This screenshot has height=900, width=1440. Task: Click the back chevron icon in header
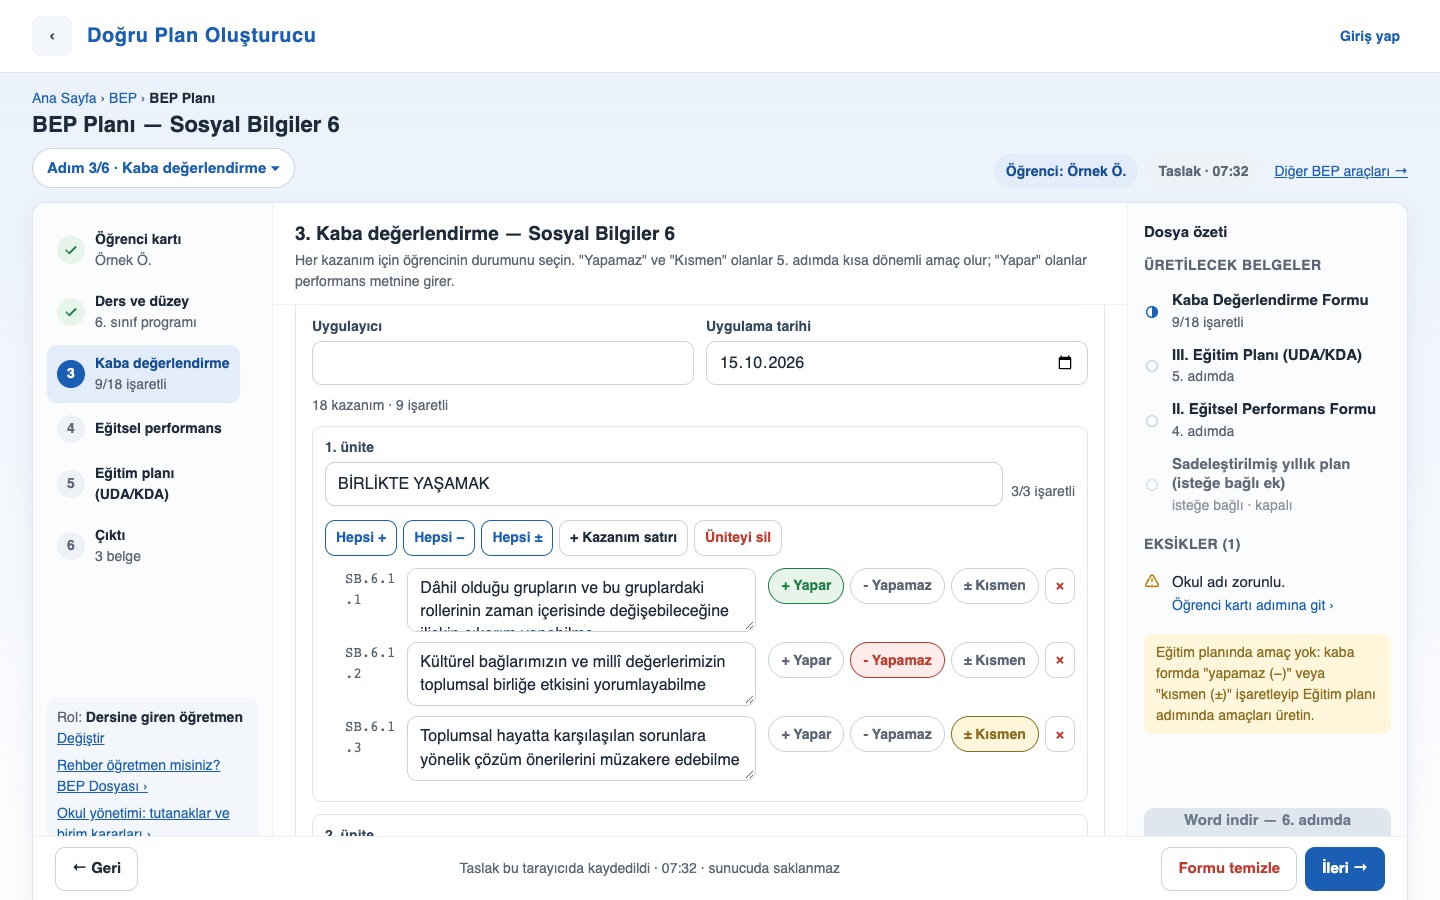coord(52,36)
